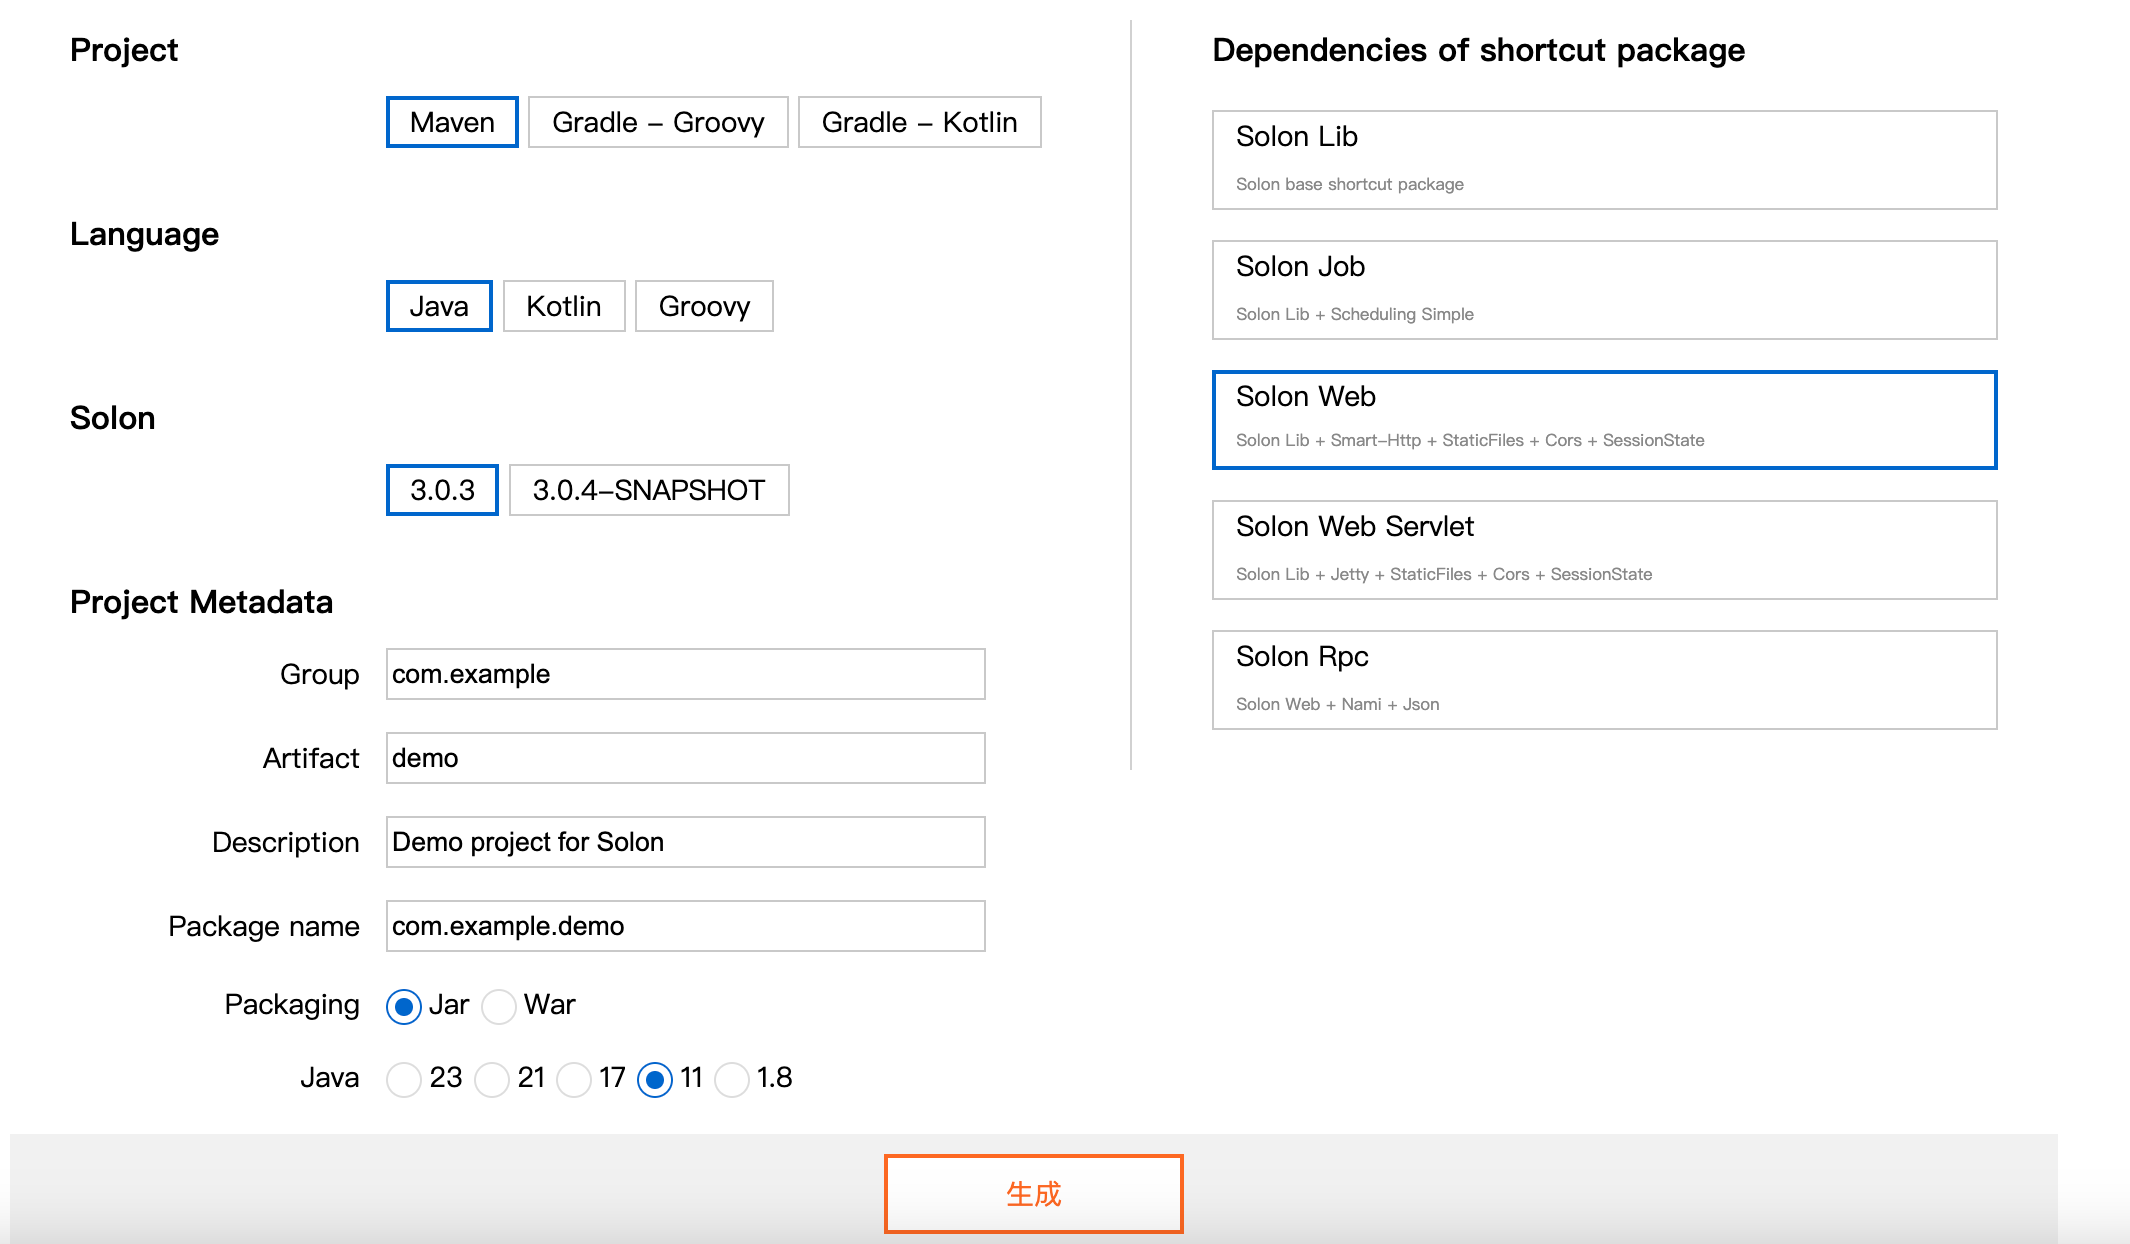Pick Groovy as the language
This screenshot has height=1244, width=2130.
[704, 306]
